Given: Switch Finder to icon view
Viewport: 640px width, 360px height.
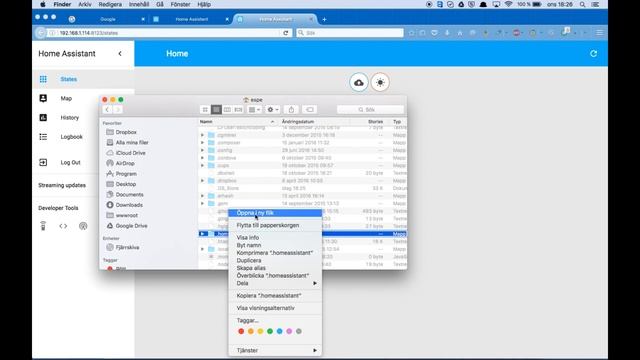Looking at the screenshot, I should (x=205, y=109).
